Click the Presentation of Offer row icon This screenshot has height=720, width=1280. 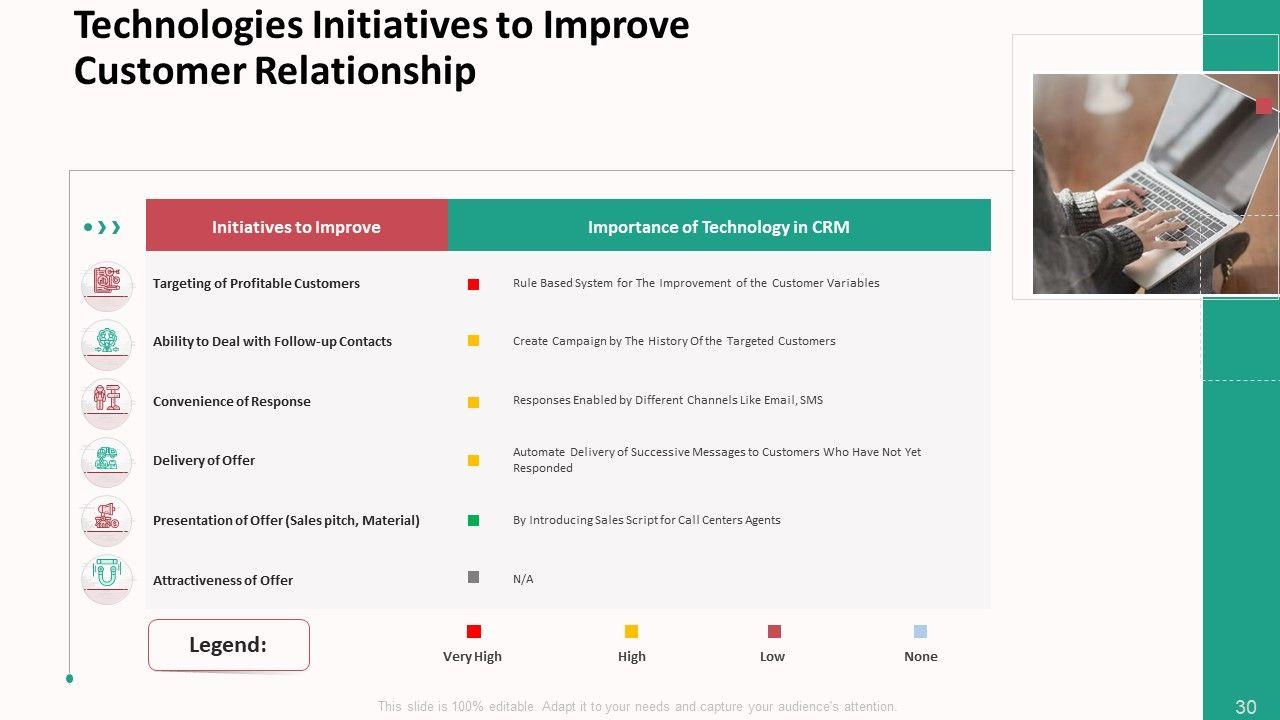(107, 520)
